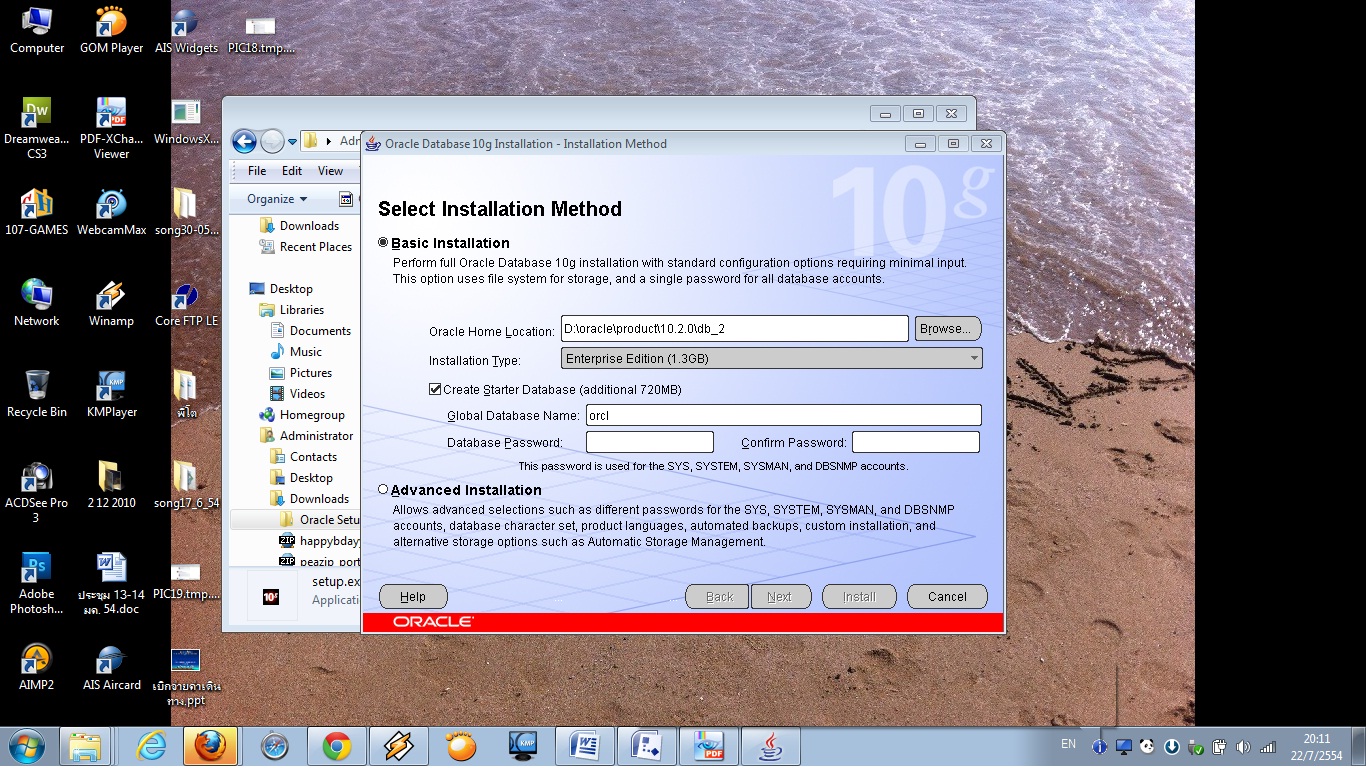The width and height of the screenshot is (1366, 768).
Task: Select the AIS Aircard desktop icon
Action: [112, 667]
